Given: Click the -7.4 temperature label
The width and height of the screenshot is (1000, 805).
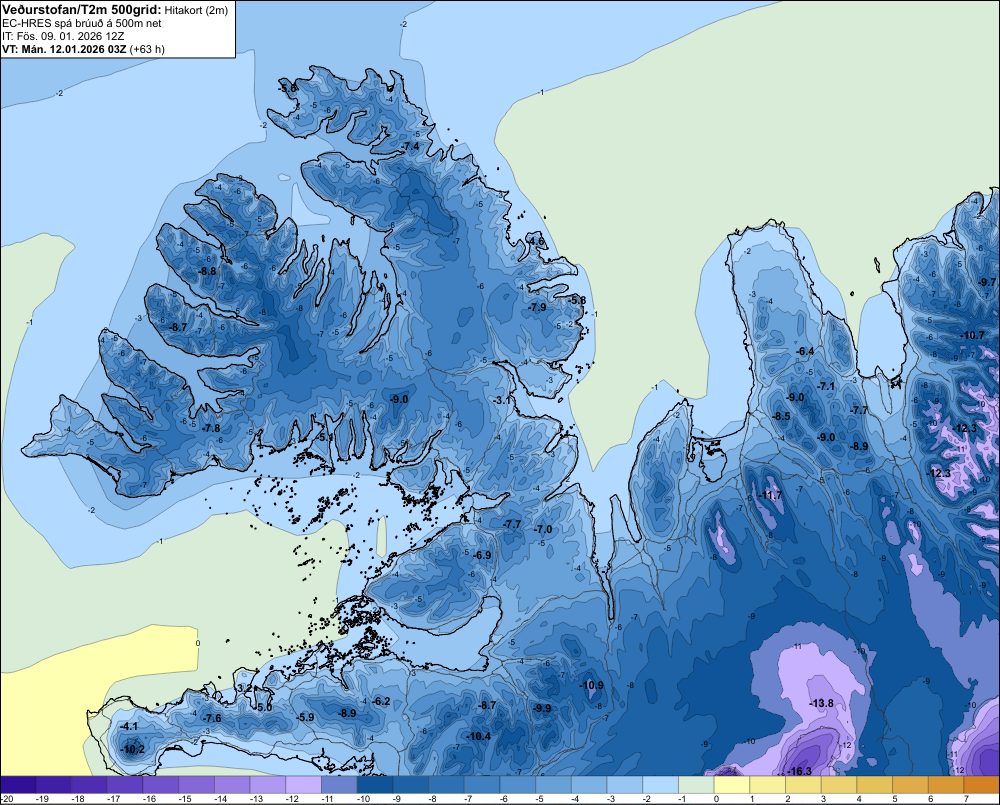Looking at the screenshot, I should tap(410, 147).
